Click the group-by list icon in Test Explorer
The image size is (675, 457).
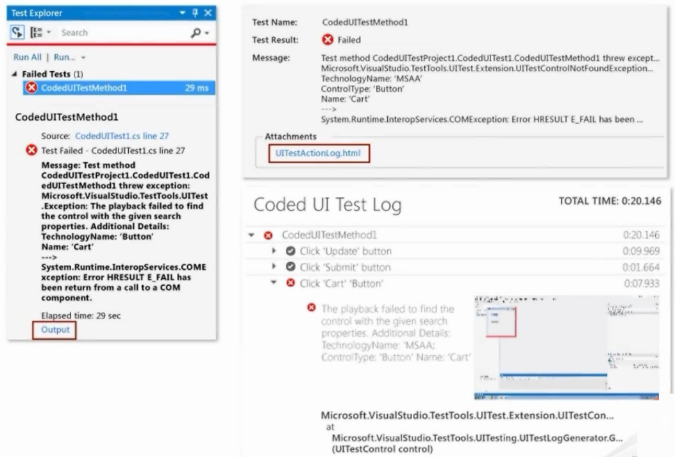36,32
